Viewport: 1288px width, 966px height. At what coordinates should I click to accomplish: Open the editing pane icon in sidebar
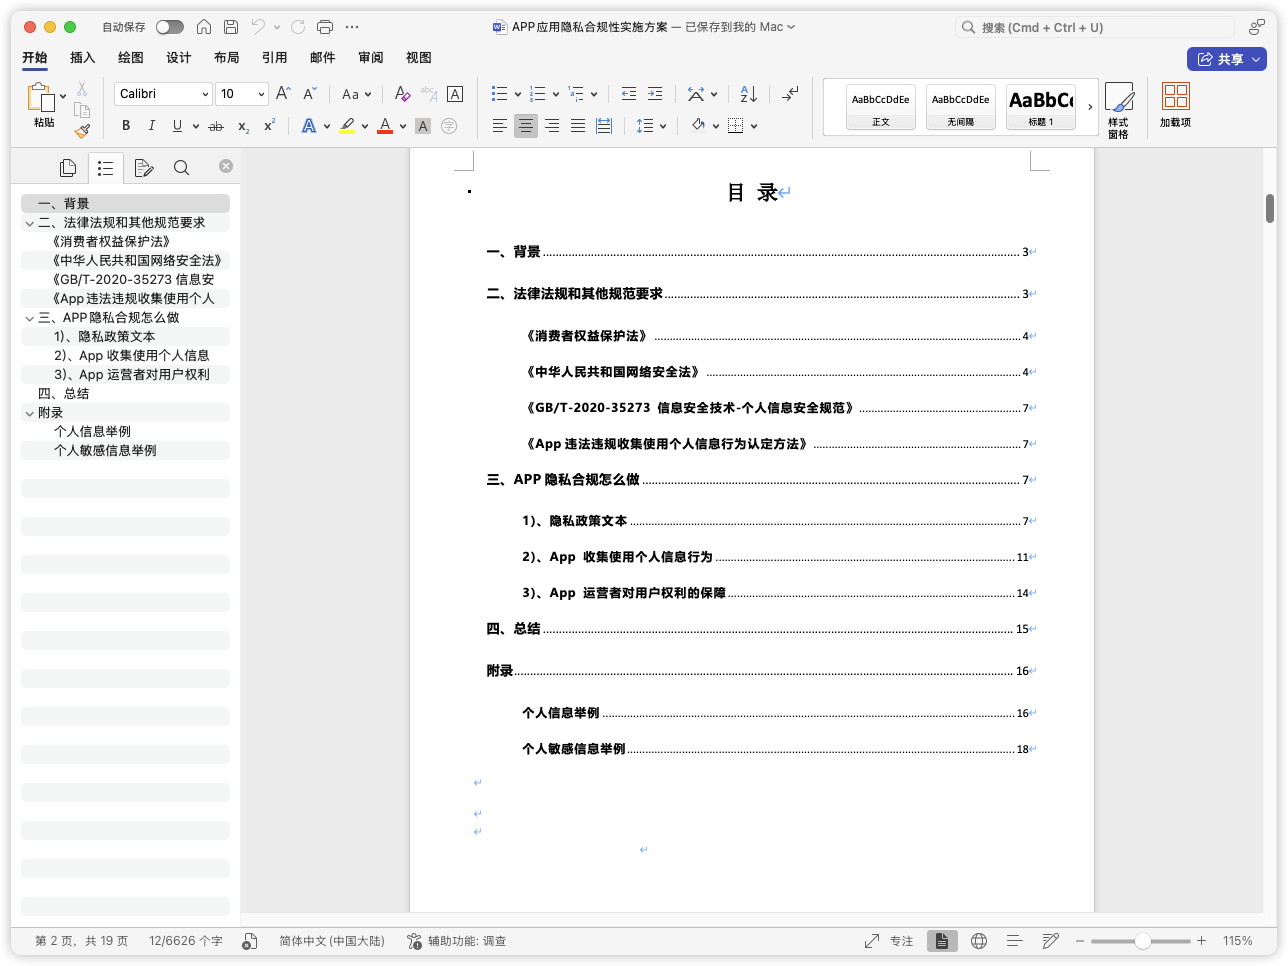click(143, 167)
